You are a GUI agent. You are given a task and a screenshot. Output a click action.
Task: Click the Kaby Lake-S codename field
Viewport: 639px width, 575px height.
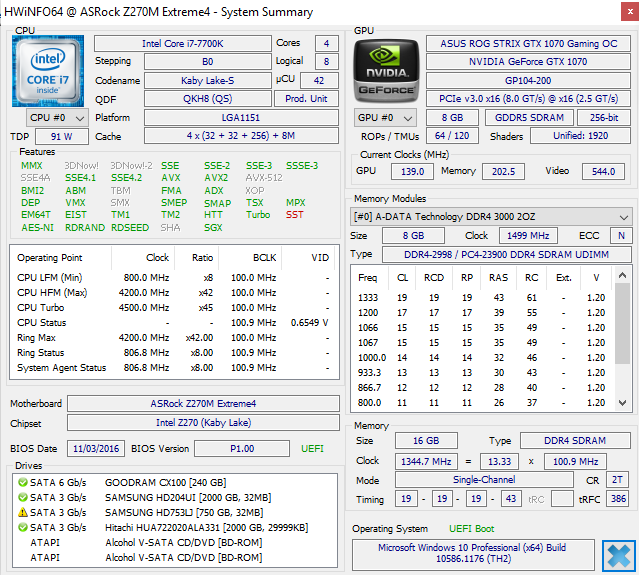coord(207,81)
